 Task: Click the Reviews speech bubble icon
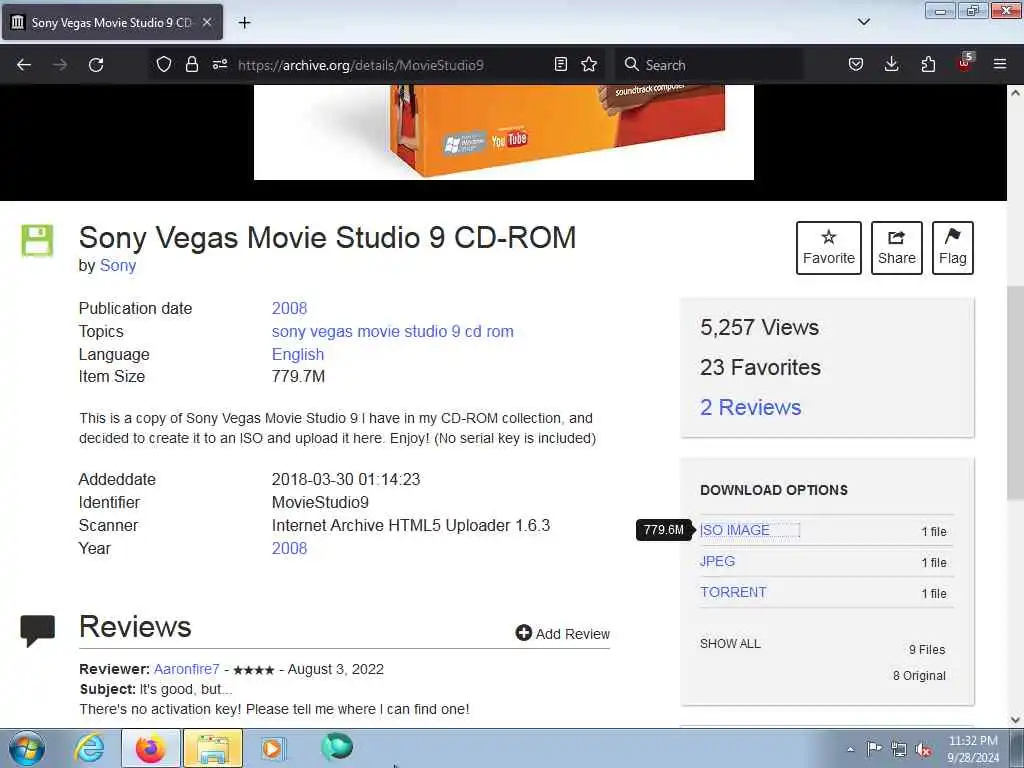point(37,630)
